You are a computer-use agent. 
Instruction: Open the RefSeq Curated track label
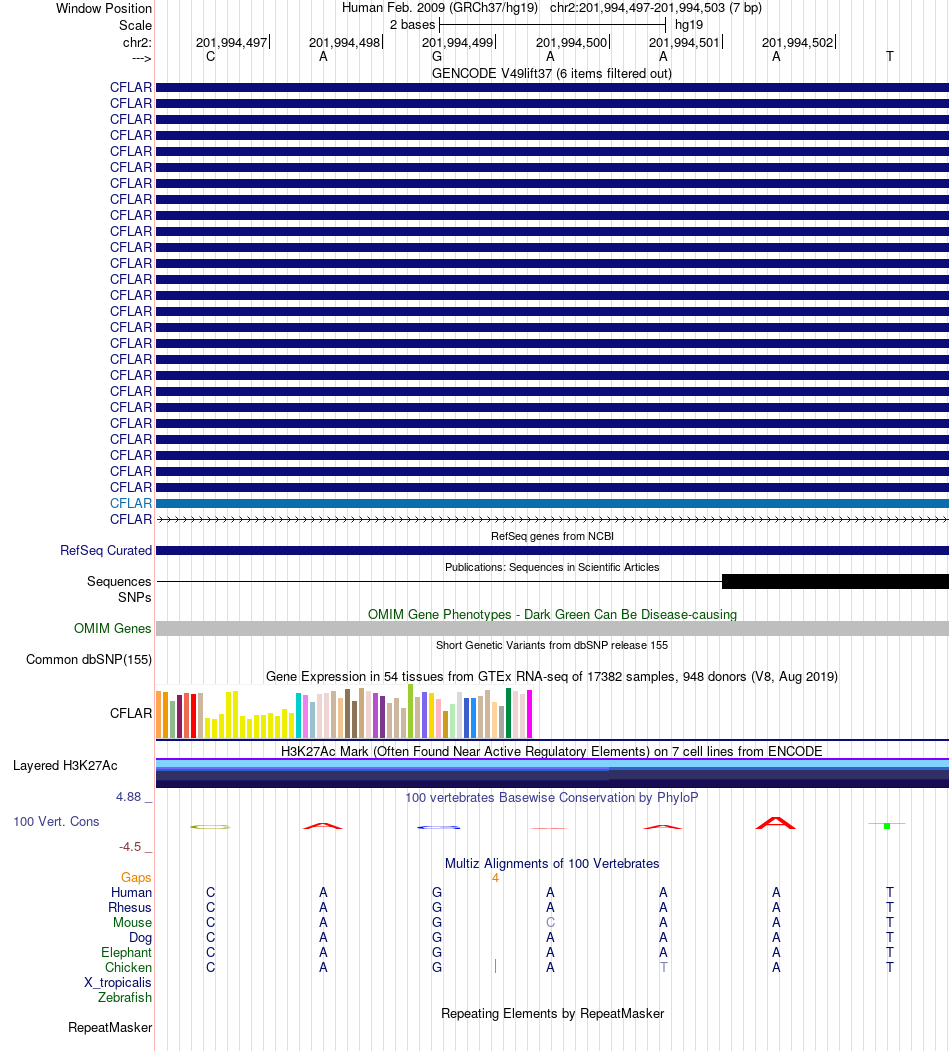(x=106, y=550)
